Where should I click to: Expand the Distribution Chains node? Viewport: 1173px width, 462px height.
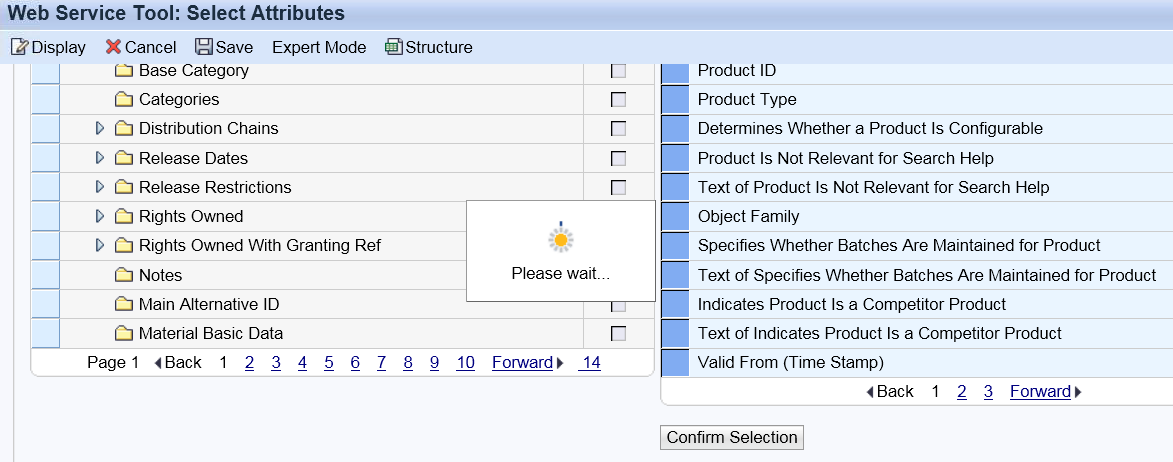(100, 129)
